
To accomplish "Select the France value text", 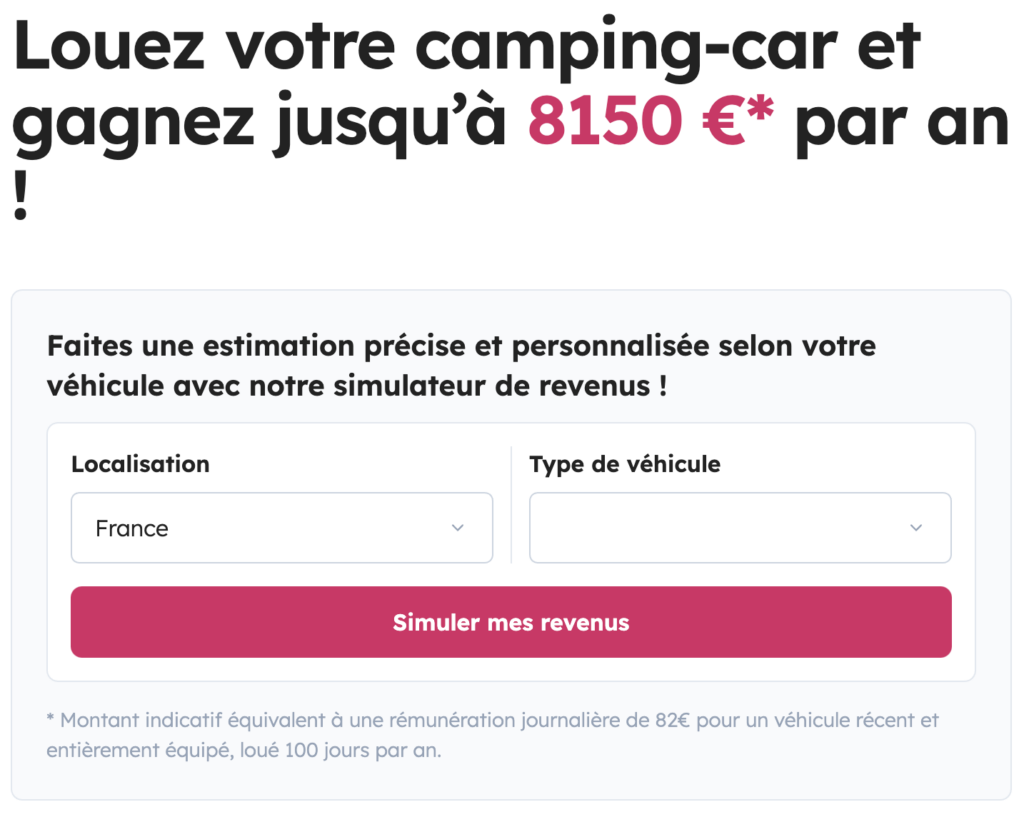I will [132, 528].
